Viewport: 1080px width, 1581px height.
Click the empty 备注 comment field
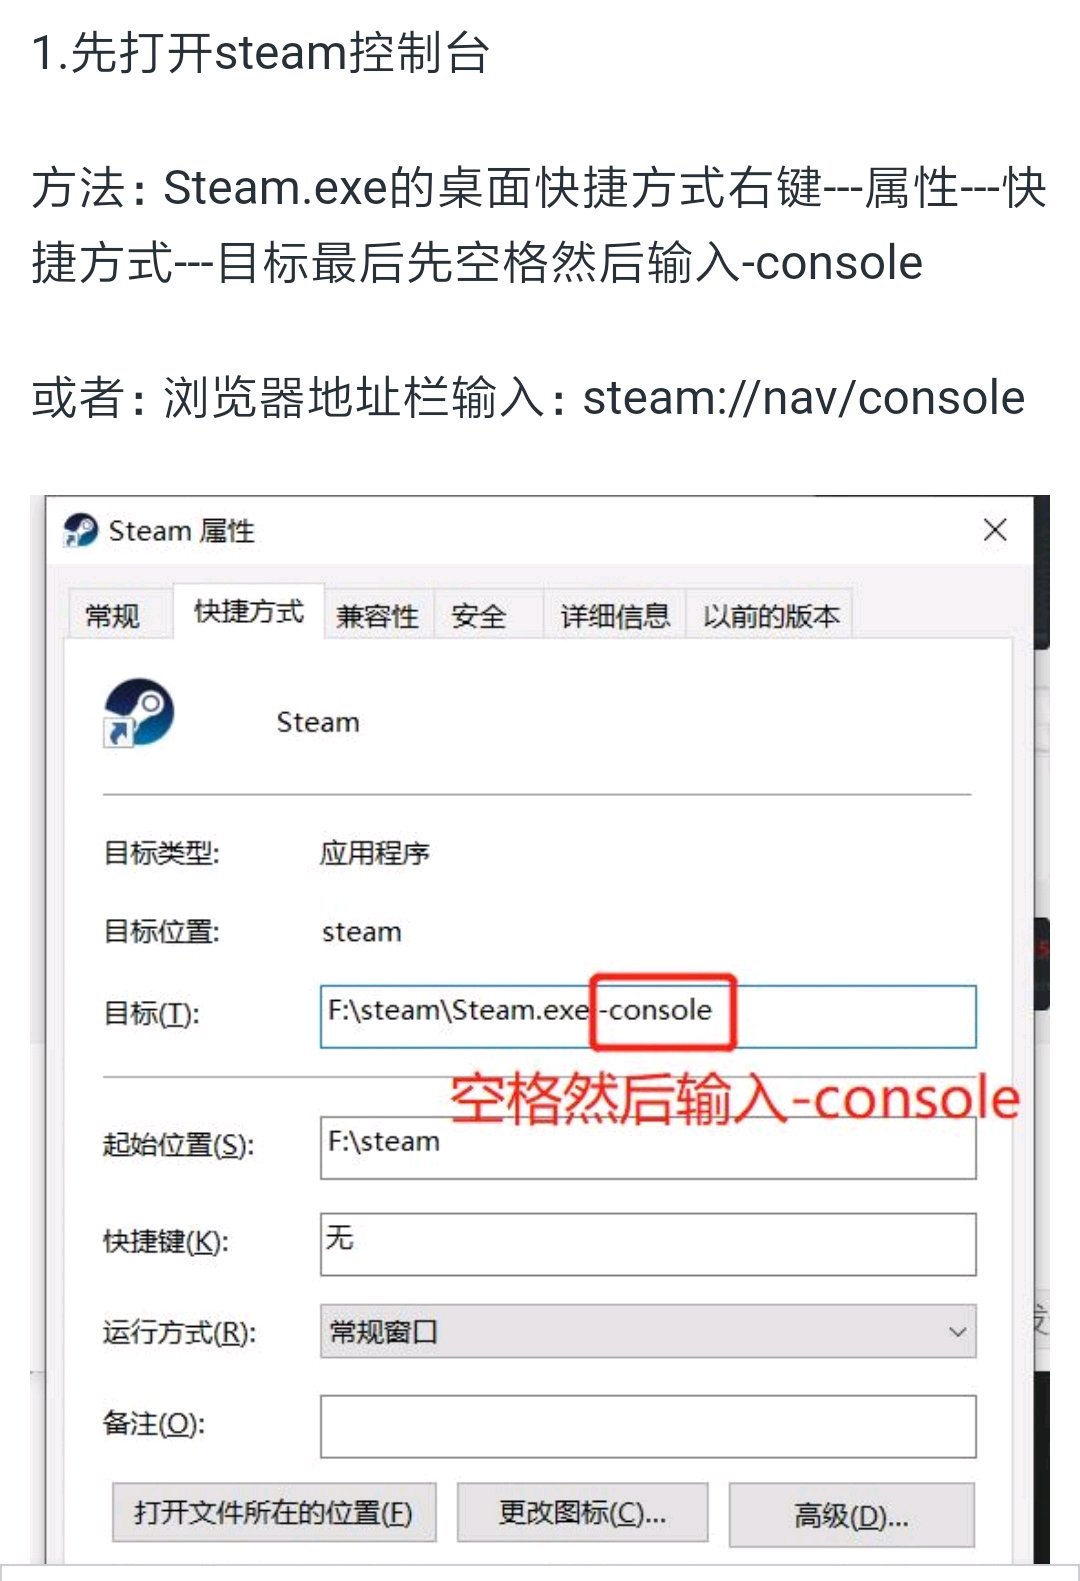tap(648, 1426)
